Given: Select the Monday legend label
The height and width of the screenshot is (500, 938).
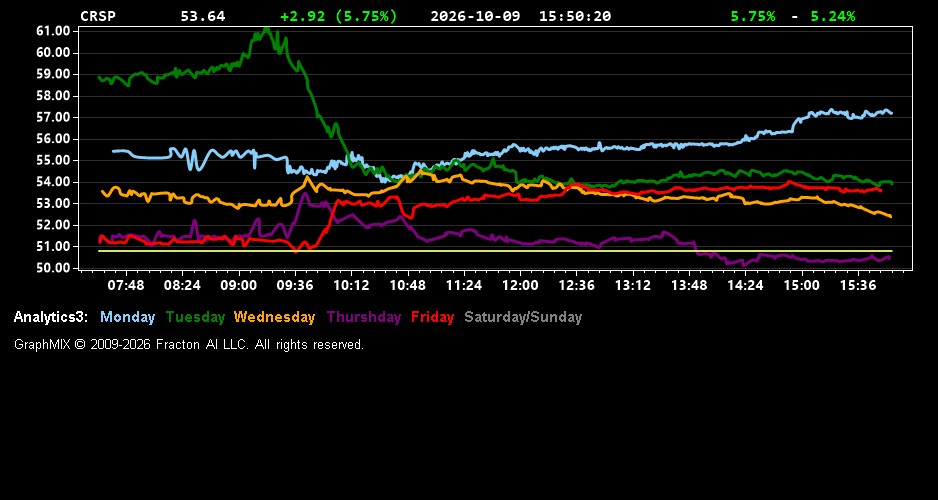Looking at the screenshot, I should pyautogui.click(x=127, y=317).
